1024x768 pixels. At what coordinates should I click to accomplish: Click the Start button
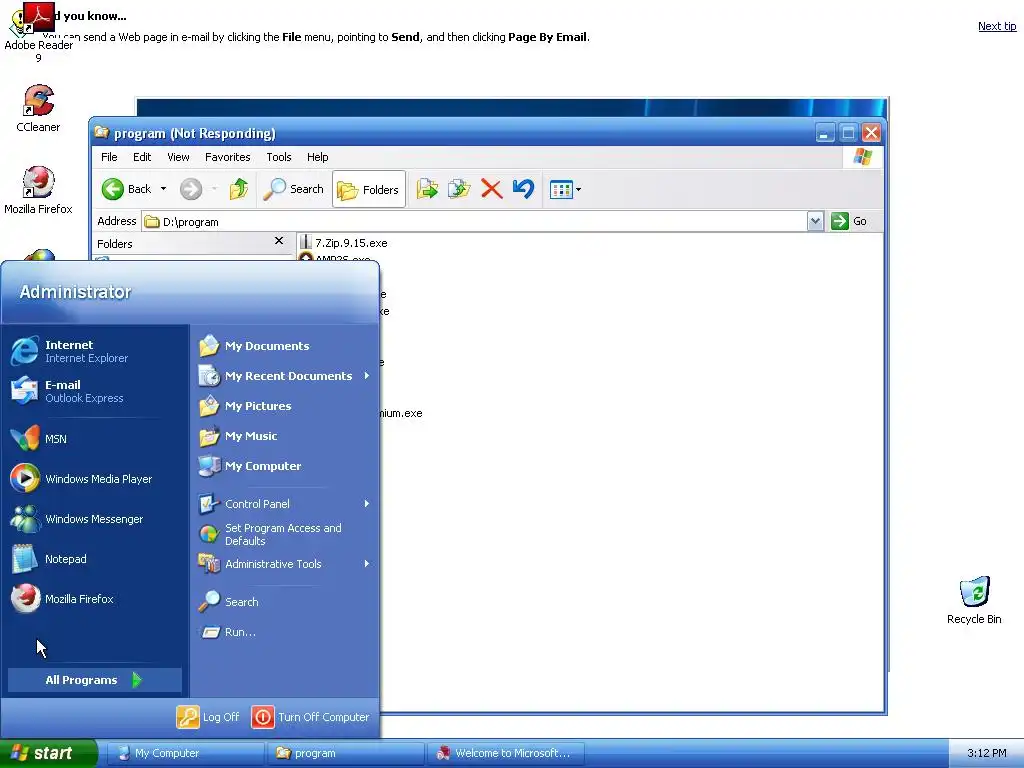pyautogui.click(x=48, y=753)
